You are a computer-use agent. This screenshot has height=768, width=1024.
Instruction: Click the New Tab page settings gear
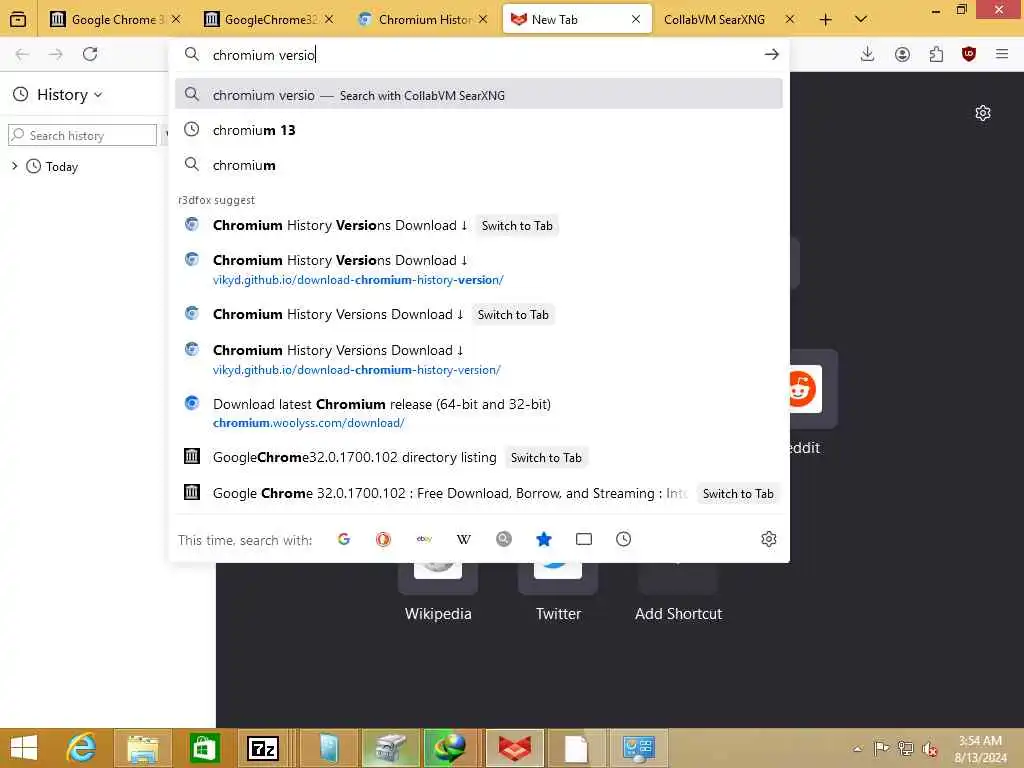982,113
